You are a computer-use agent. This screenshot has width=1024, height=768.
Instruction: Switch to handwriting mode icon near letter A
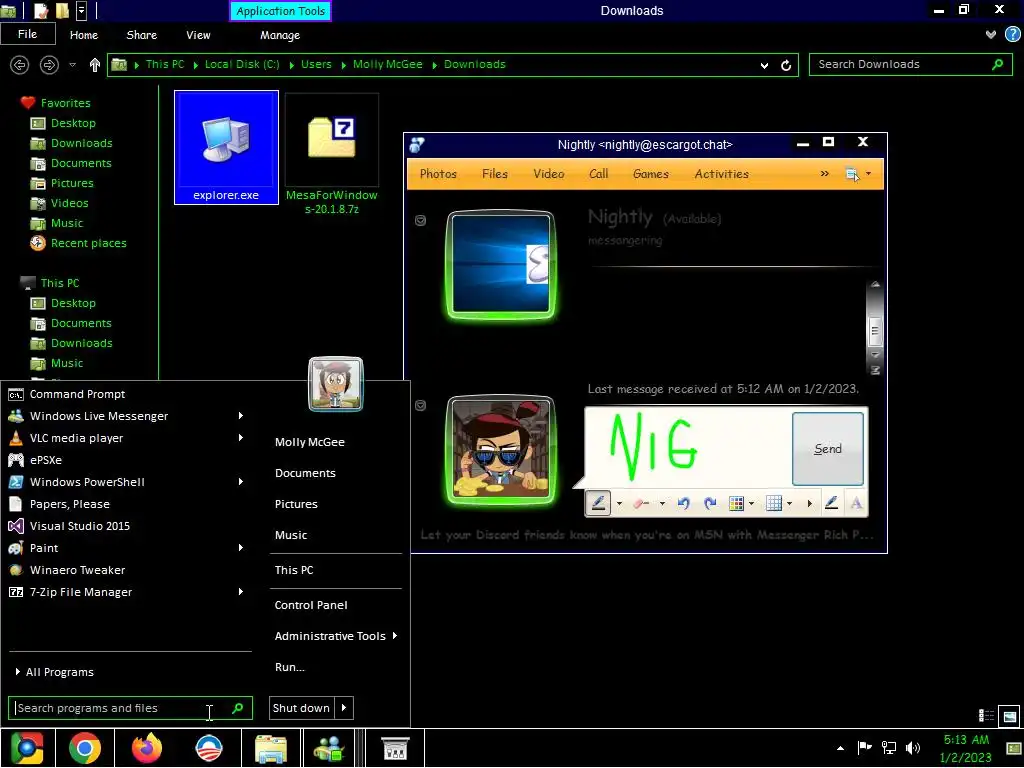click(831, 503)
